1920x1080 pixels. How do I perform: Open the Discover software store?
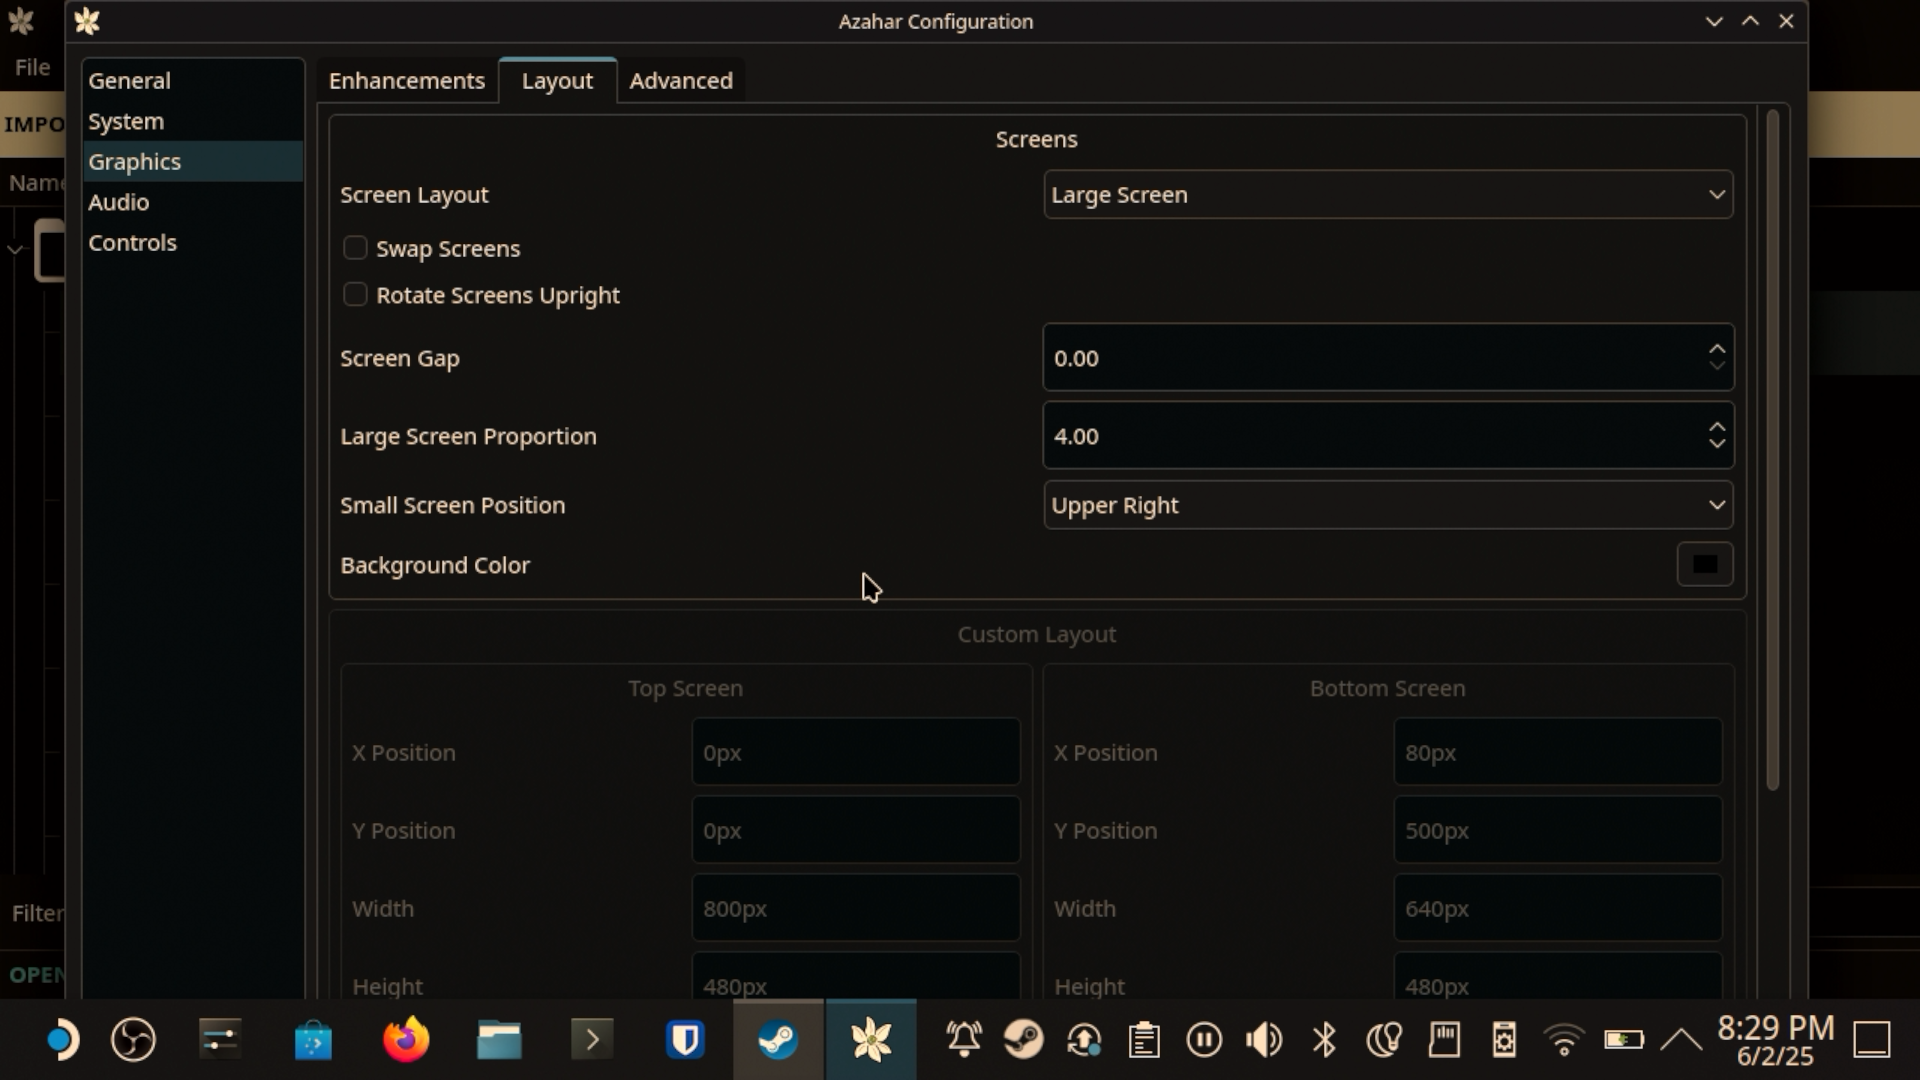[313, 1040]
